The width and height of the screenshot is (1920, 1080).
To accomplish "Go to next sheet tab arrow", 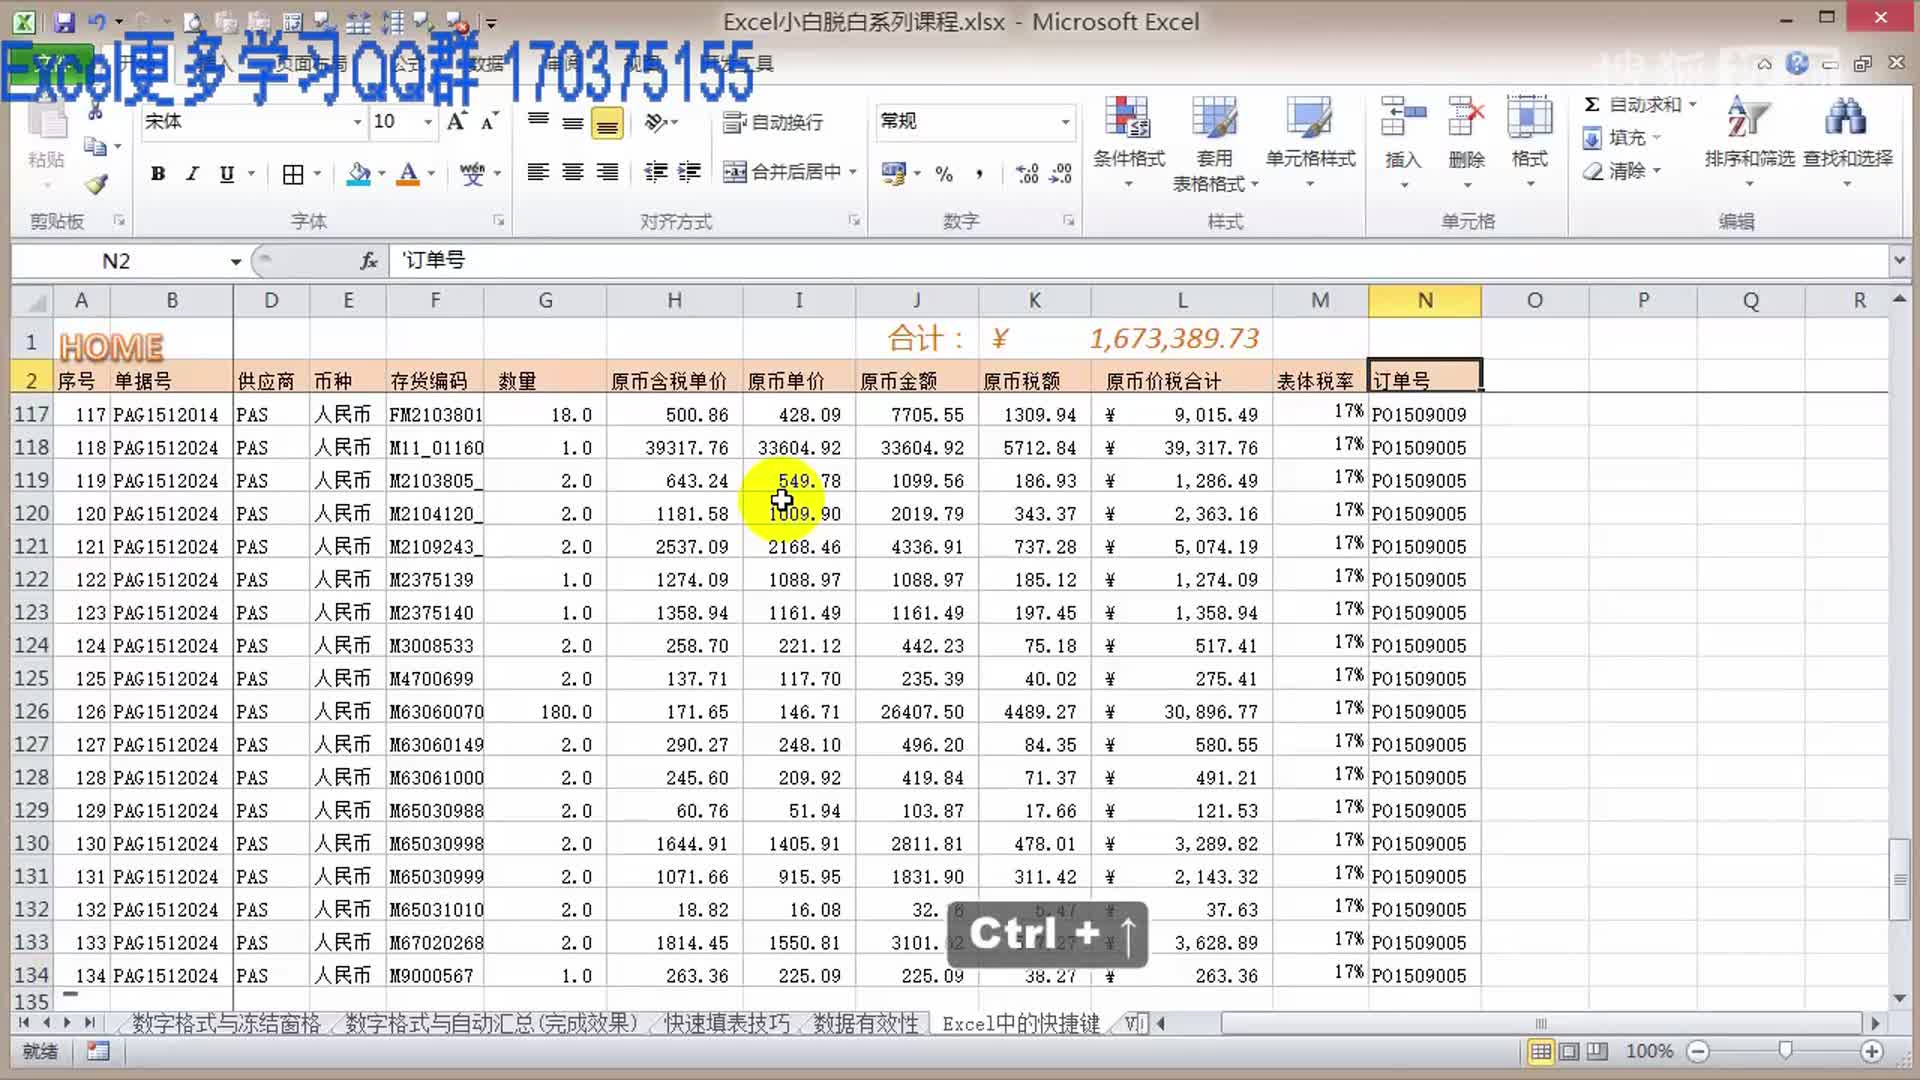I will click(67, 1023).
